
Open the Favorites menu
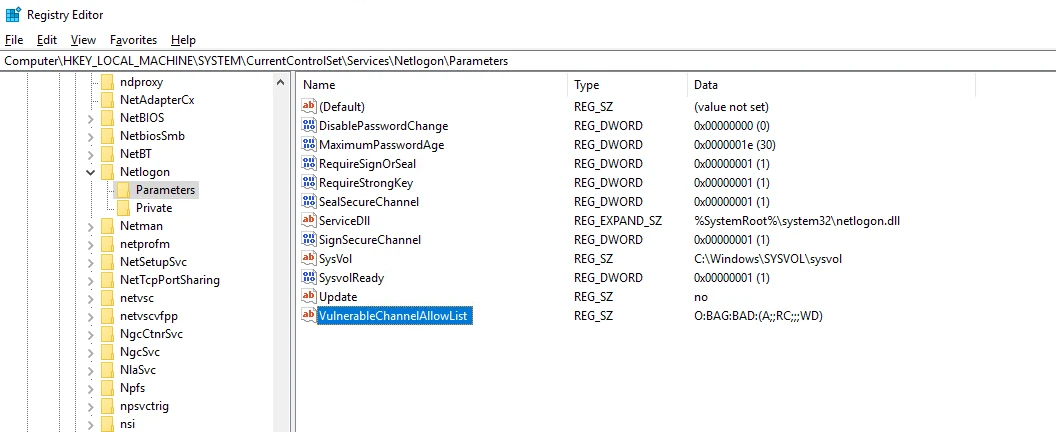click(x=133, y=40)
